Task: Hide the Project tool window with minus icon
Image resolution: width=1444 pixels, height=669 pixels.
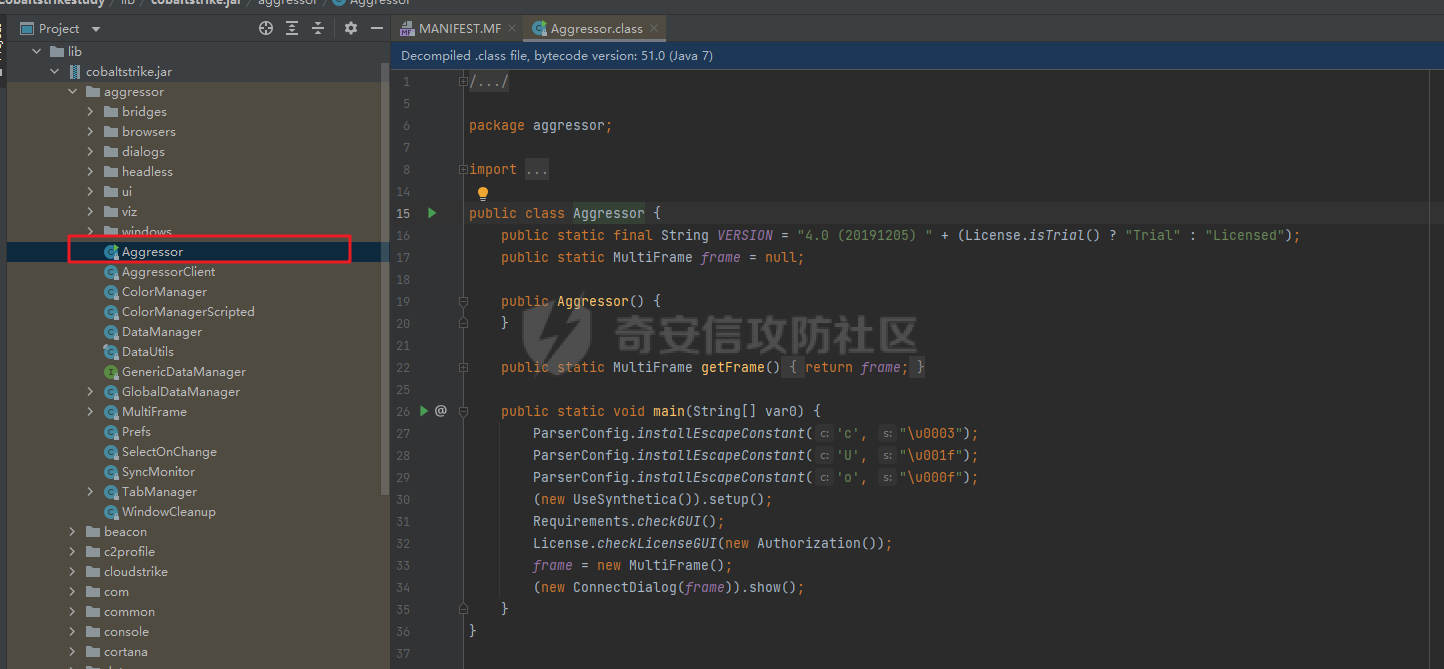Action: [x=376, y=29]
